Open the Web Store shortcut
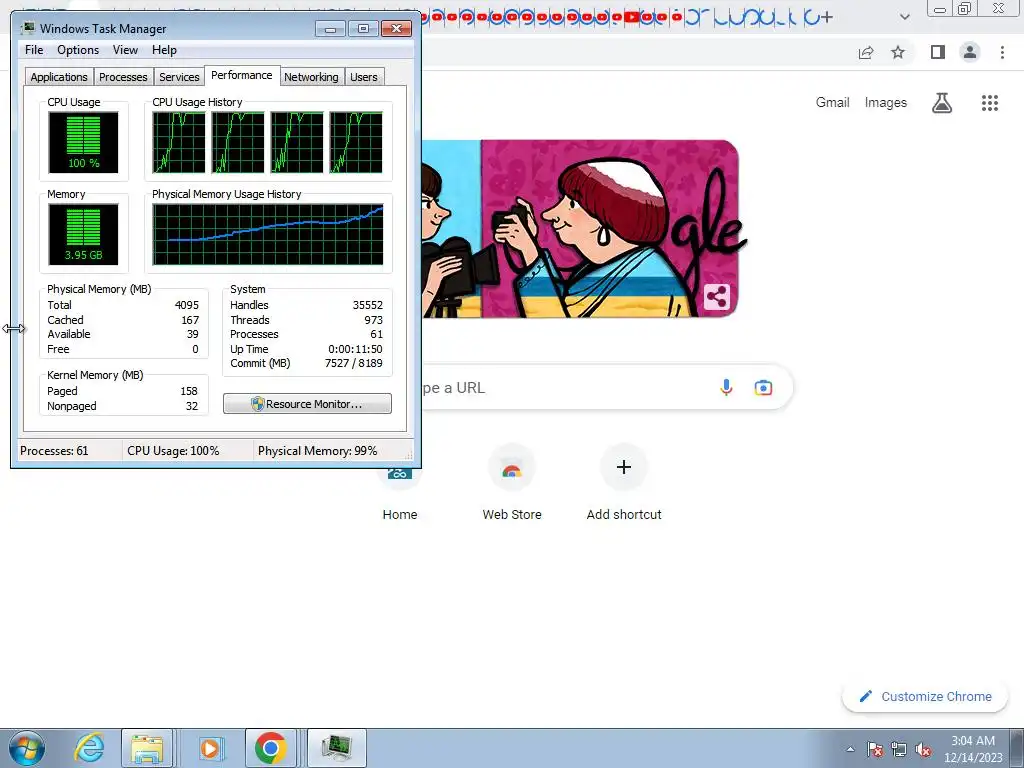Image resolution: width=1024 pixels, height=768 pixels. coord(512,484)
